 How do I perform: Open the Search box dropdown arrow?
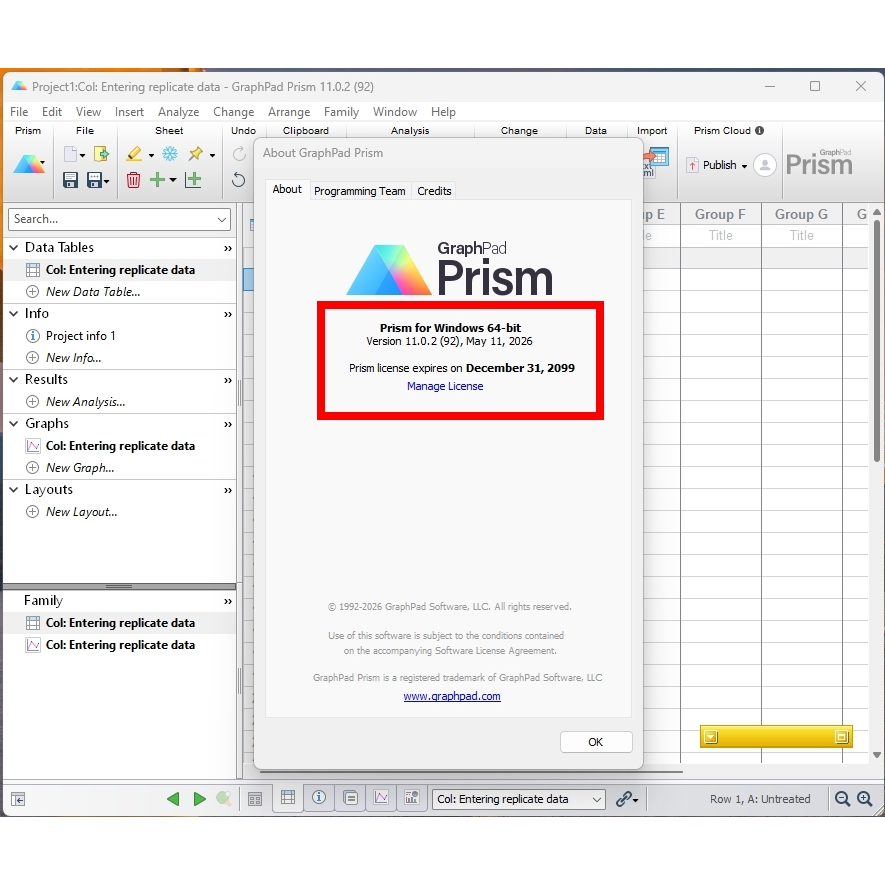pos(222,219)
